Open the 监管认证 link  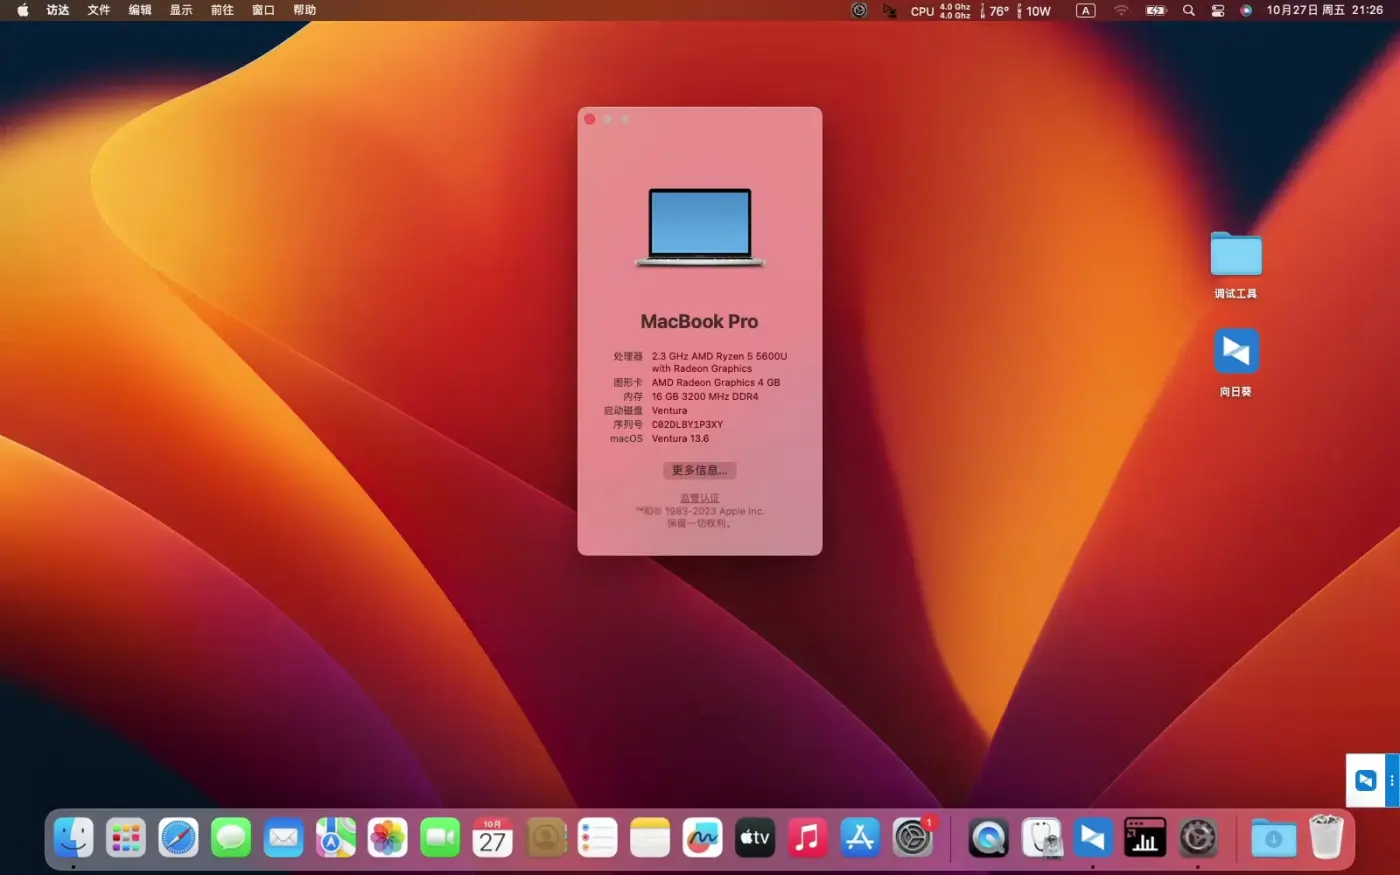[699, 498]
